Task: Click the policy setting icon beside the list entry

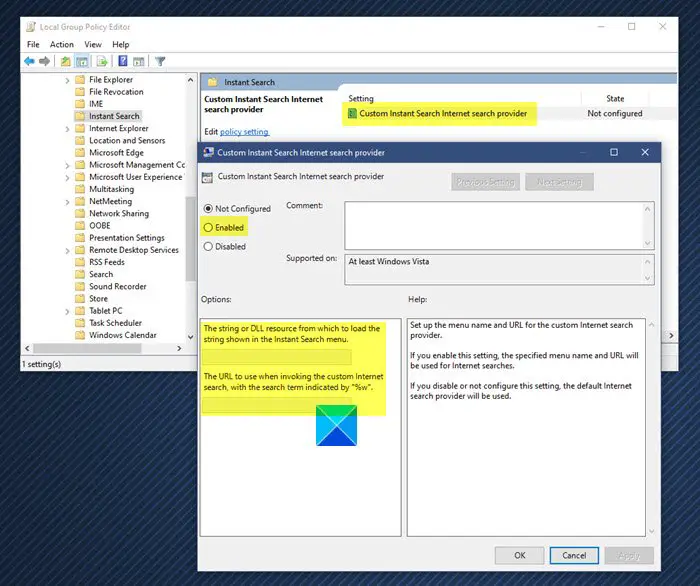Action: point(352,113)
